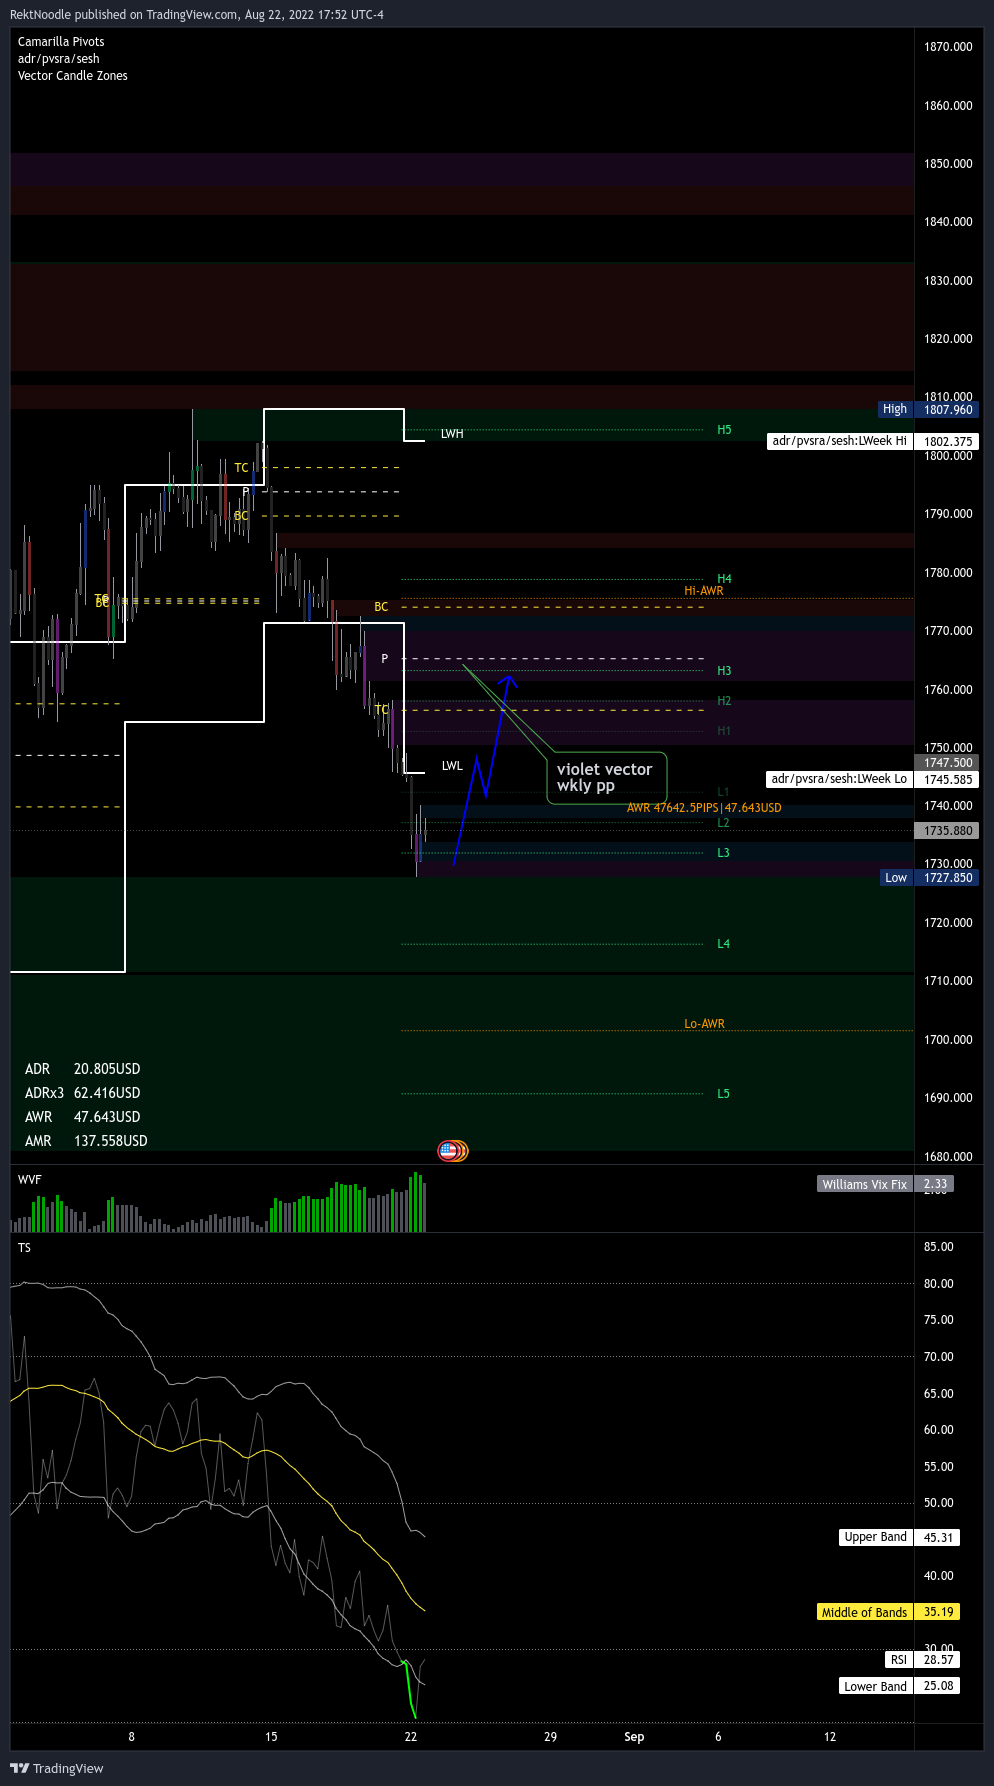The width and height of the screenshot is (994, 1786).
Task: Click the H2 pivot level label
Action: click(x=724, y=701)
